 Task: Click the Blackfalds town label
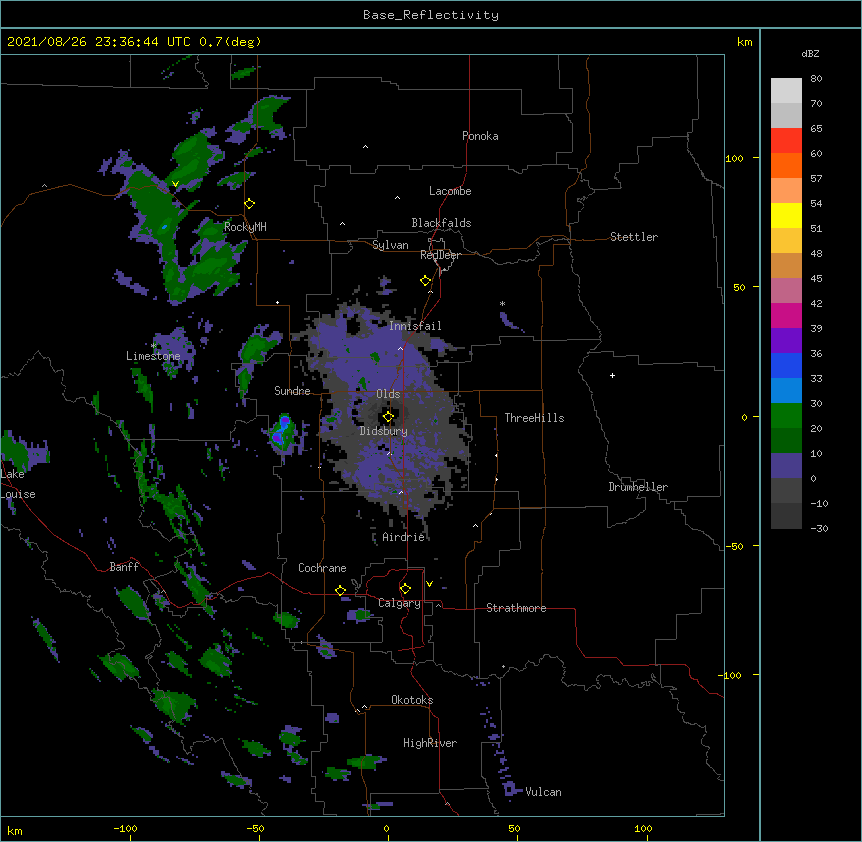pyautogui.click(x=441, y=223)
